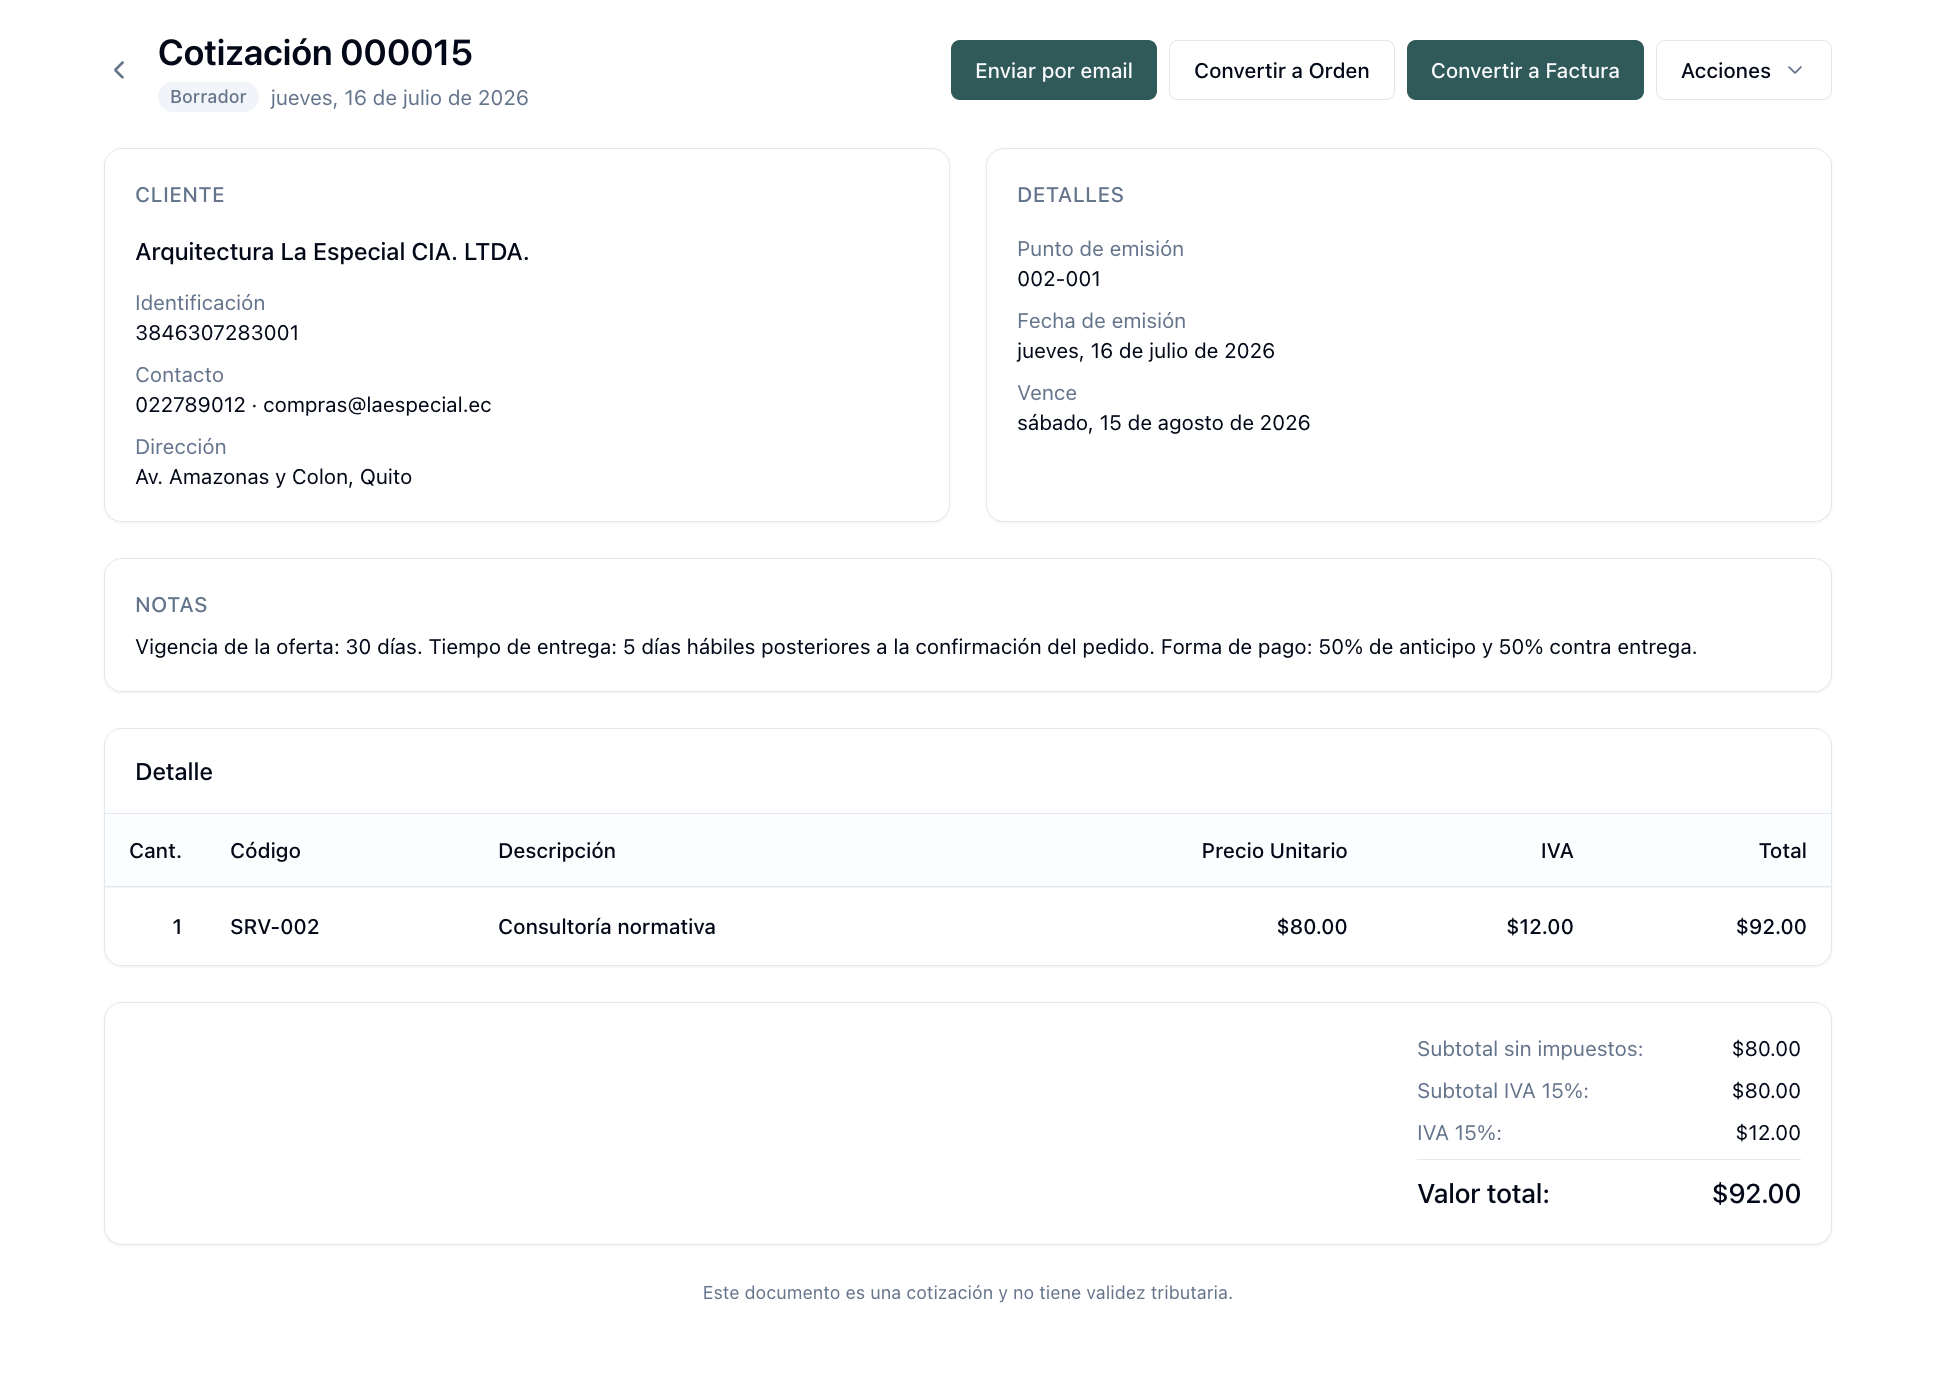Select the identification number 3846307283001

coord(217,333)
